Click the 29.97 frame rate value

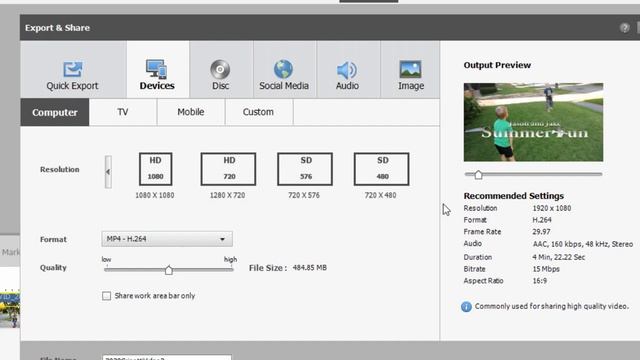(x=541, y=231)
